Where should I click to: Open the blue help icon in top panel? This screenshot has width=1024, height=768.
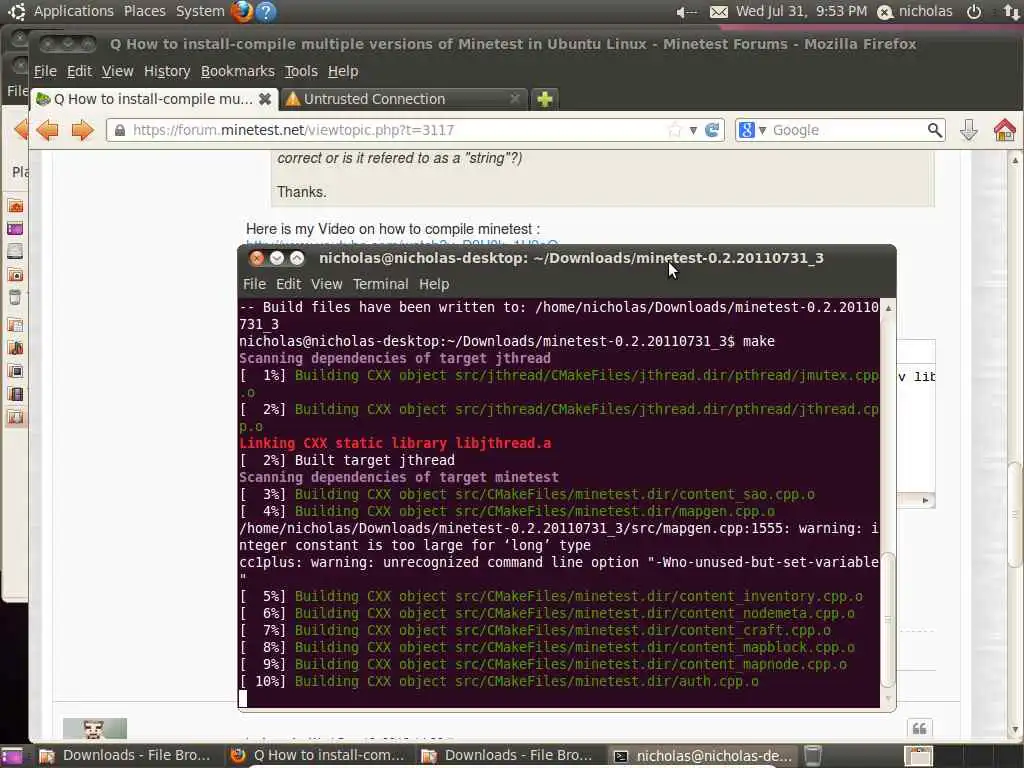point(266,11)
